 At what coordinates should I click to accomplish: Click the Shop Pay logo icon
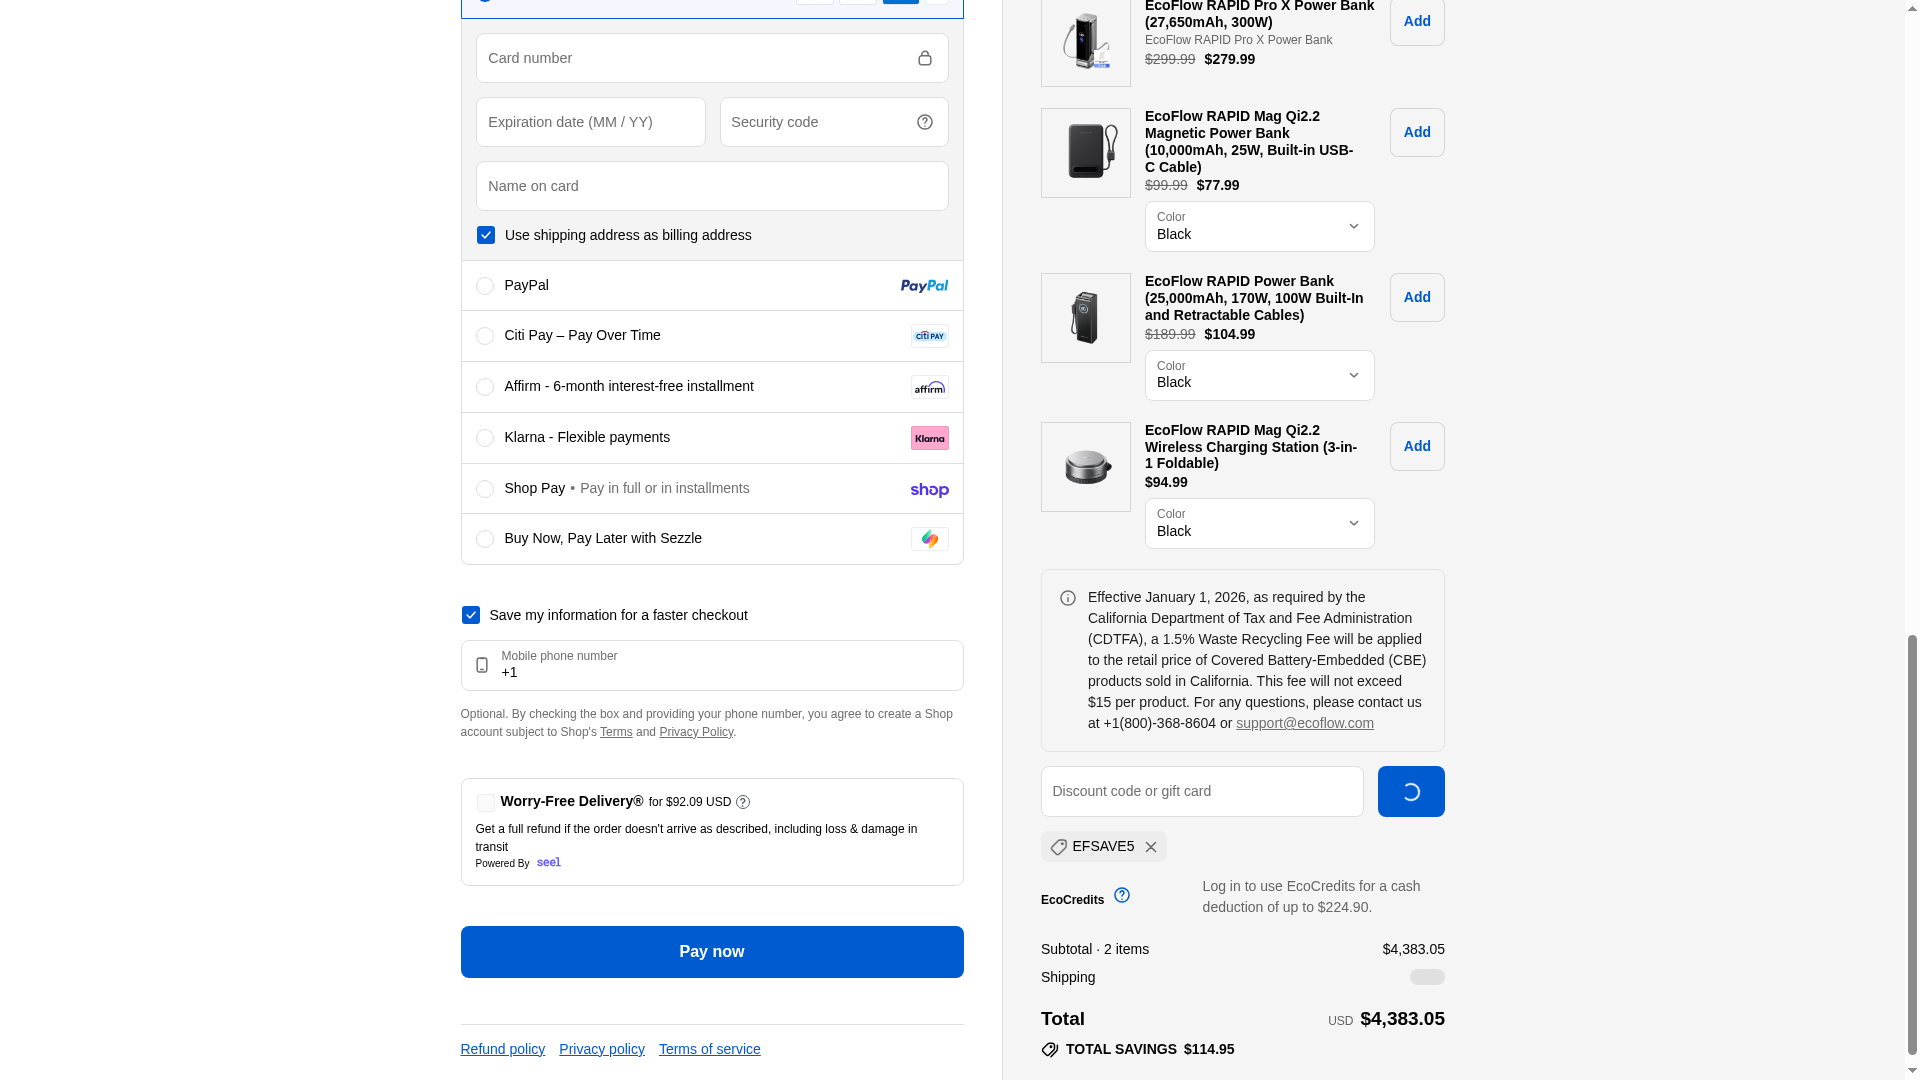coord(929,490)
